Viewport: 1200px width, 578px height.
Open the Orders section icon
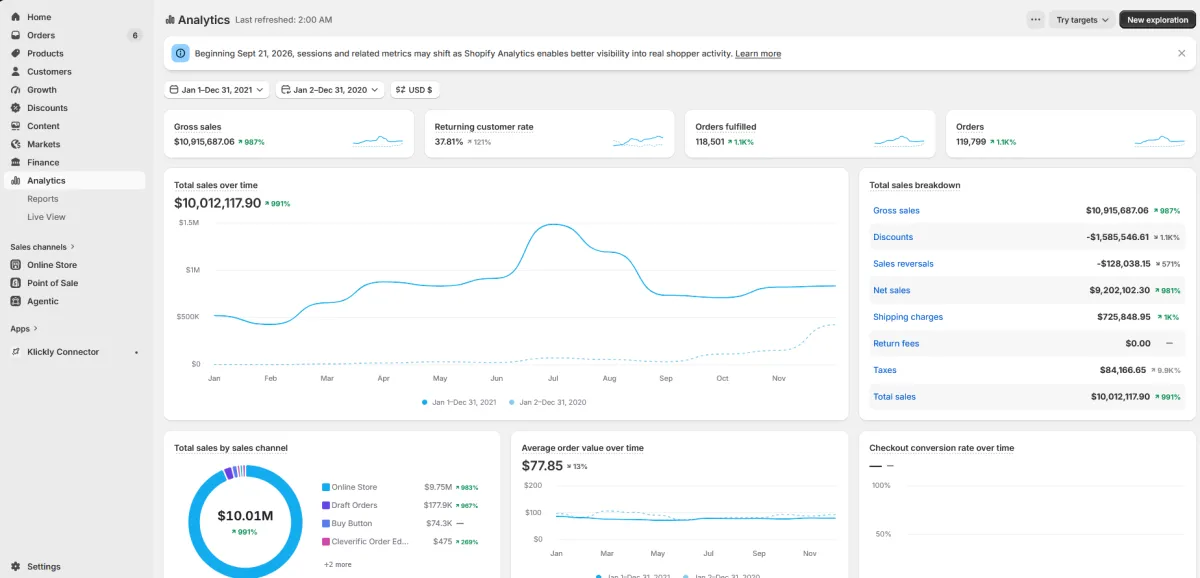point(16,35)
